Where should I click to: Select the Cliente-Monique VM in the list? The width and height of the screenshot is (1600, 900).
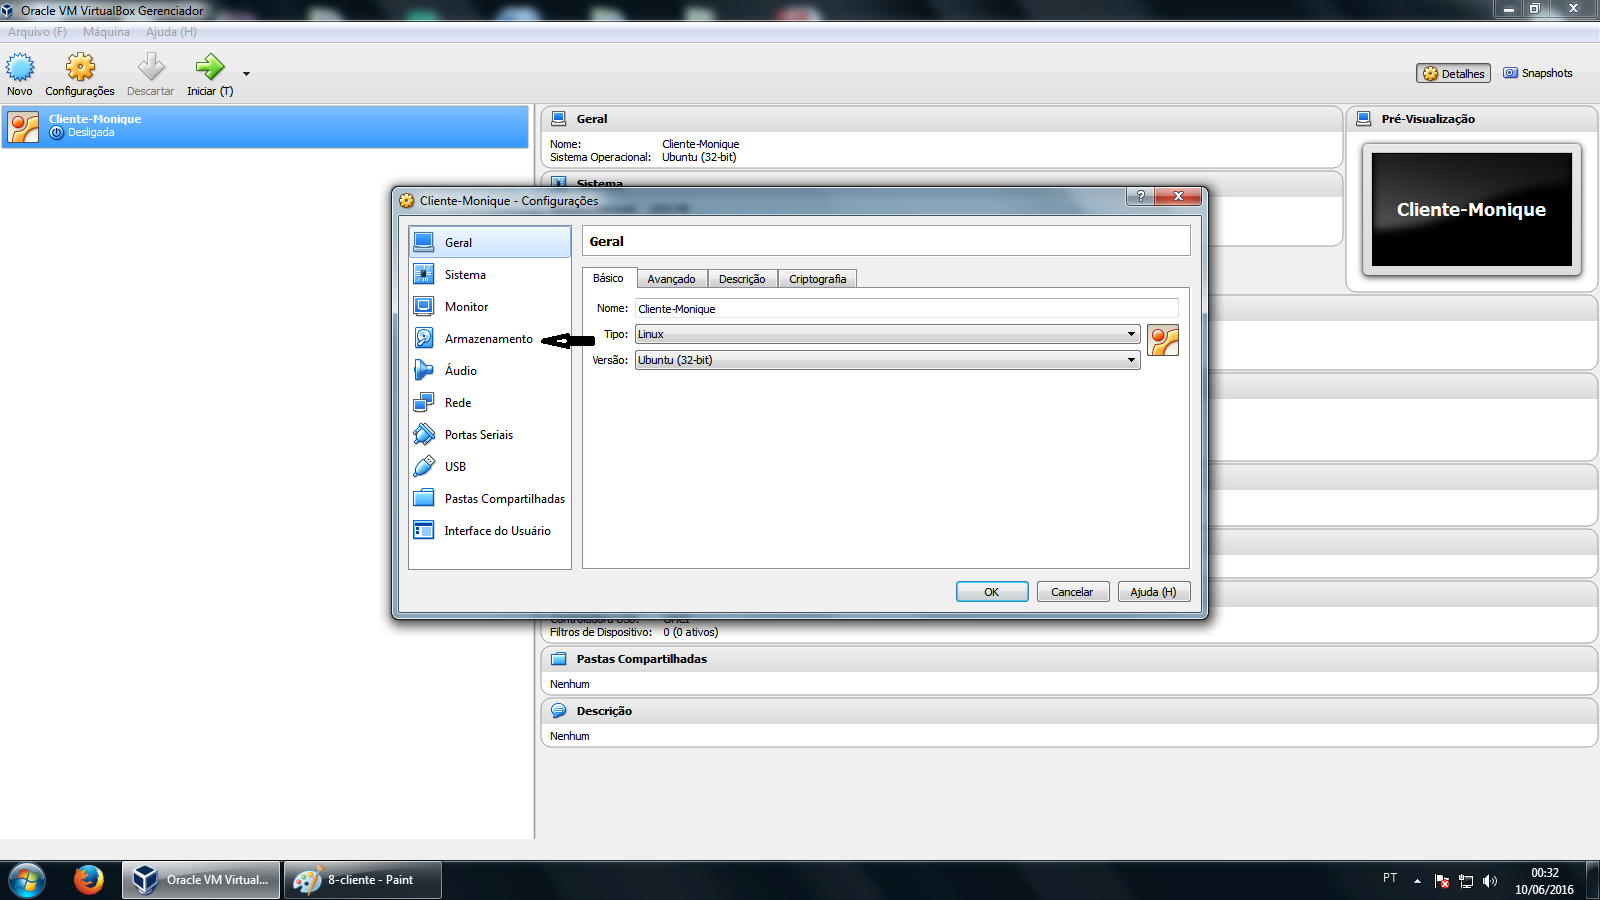coord(265,127)
